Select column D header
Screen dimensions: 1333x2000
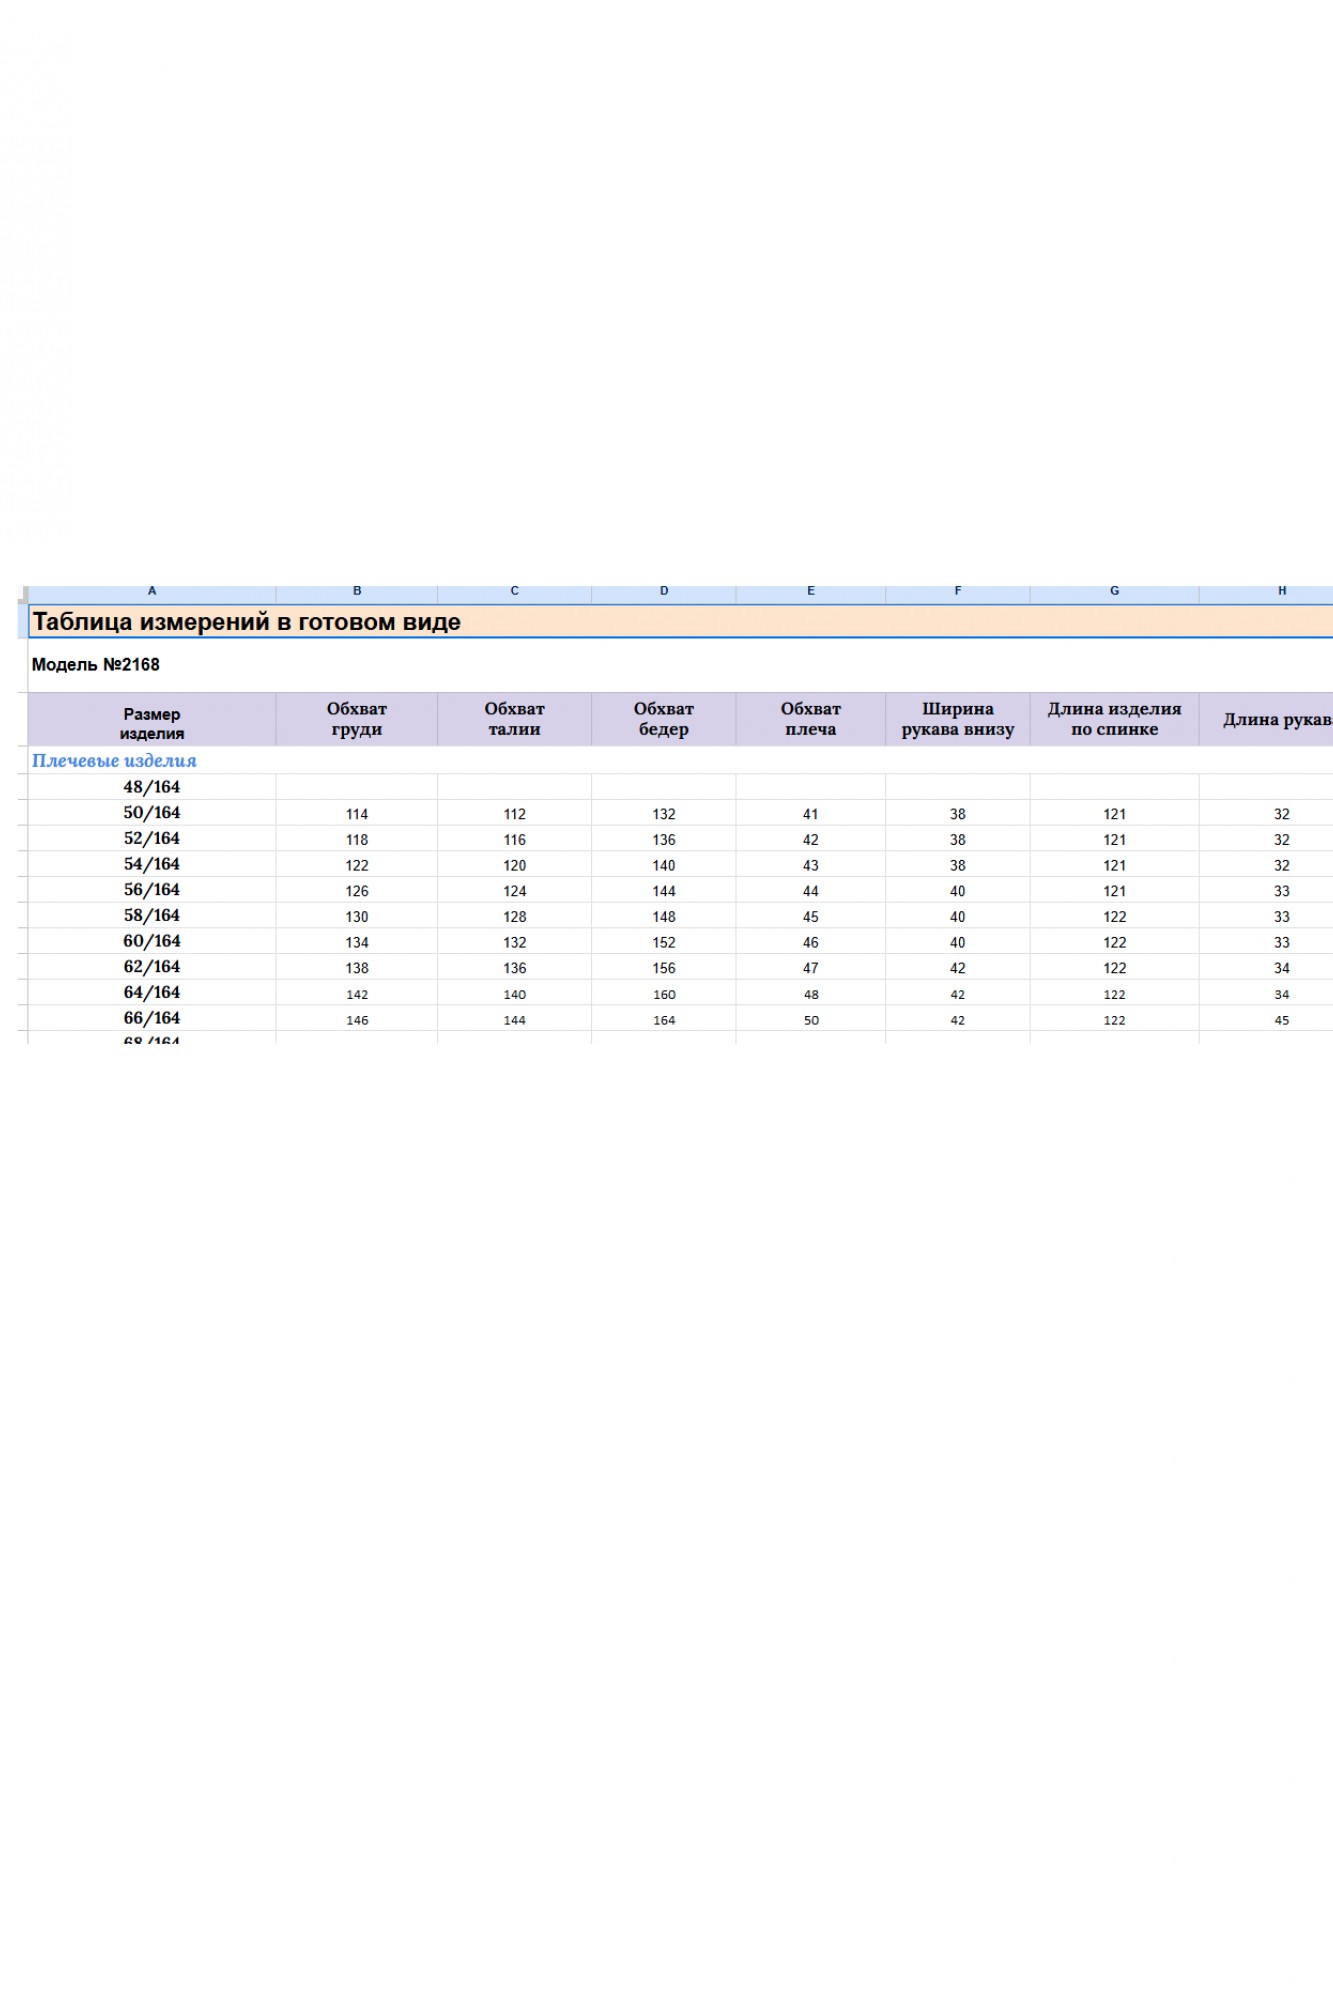tap(664, 591)
